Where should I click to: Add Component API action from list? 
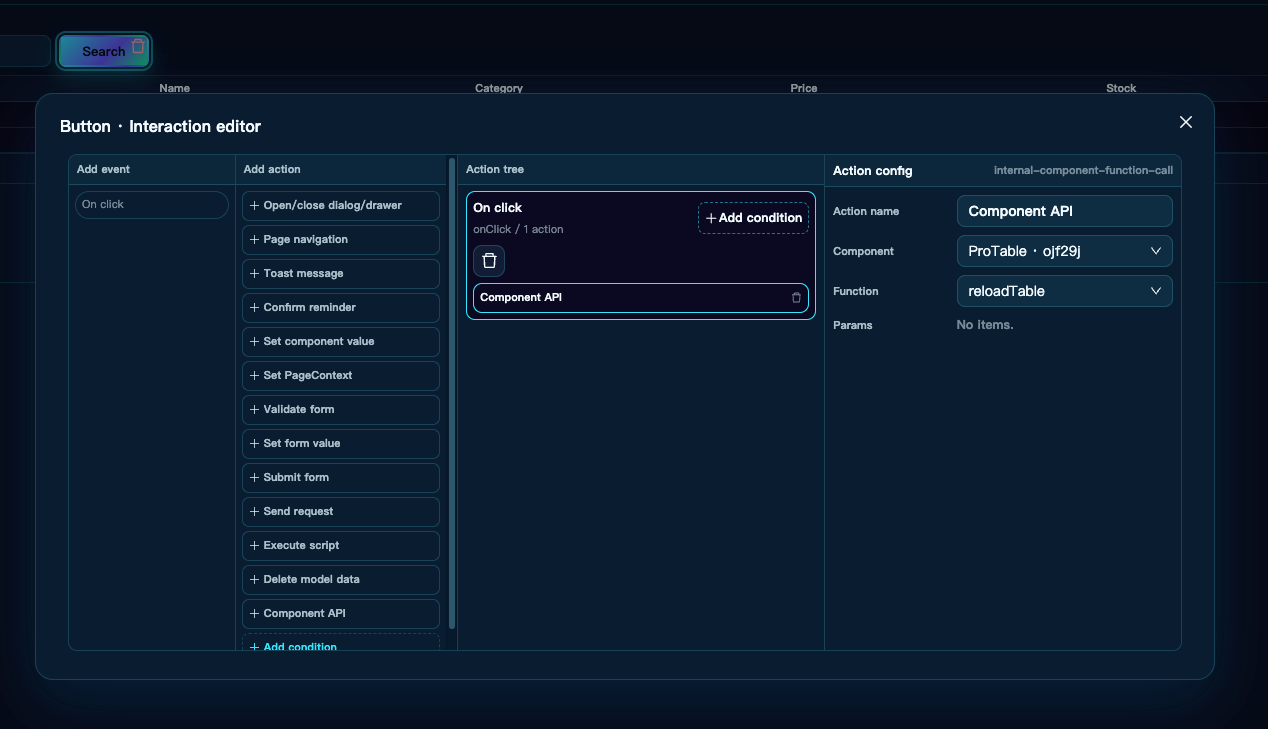point(341,614)
